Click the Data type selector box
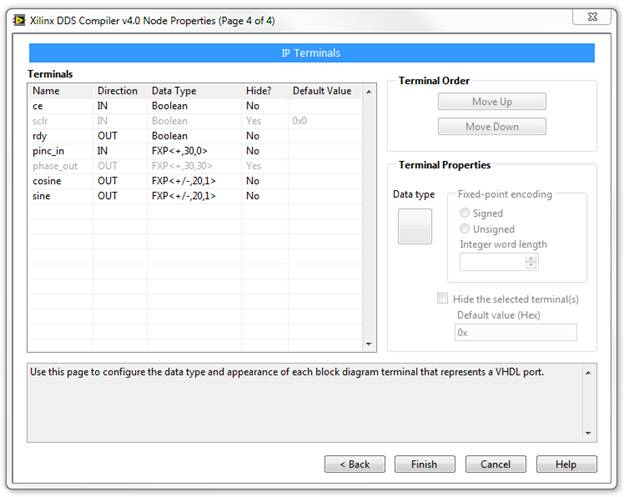The image size is (624, 497). 415,226
